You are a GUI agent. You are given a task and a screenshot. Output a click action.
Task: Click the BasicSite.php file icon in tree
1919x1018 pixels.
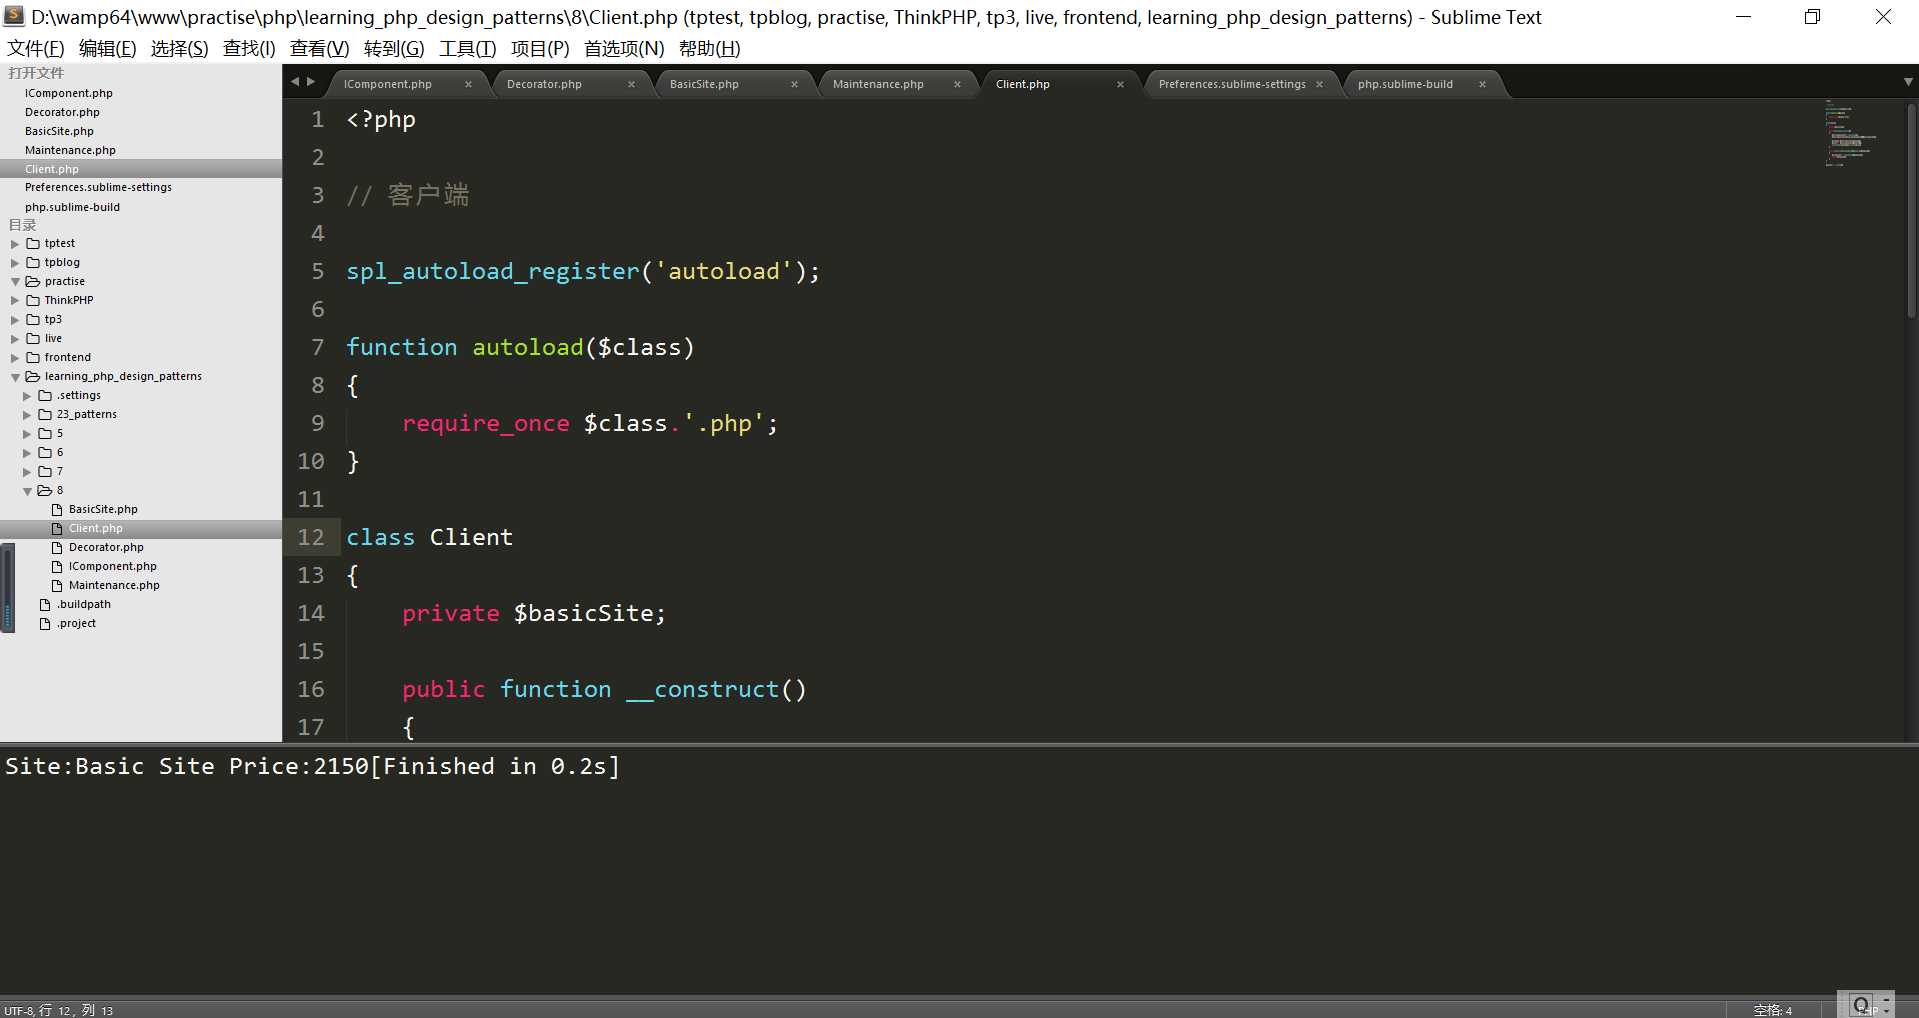(x=57, y=509)
